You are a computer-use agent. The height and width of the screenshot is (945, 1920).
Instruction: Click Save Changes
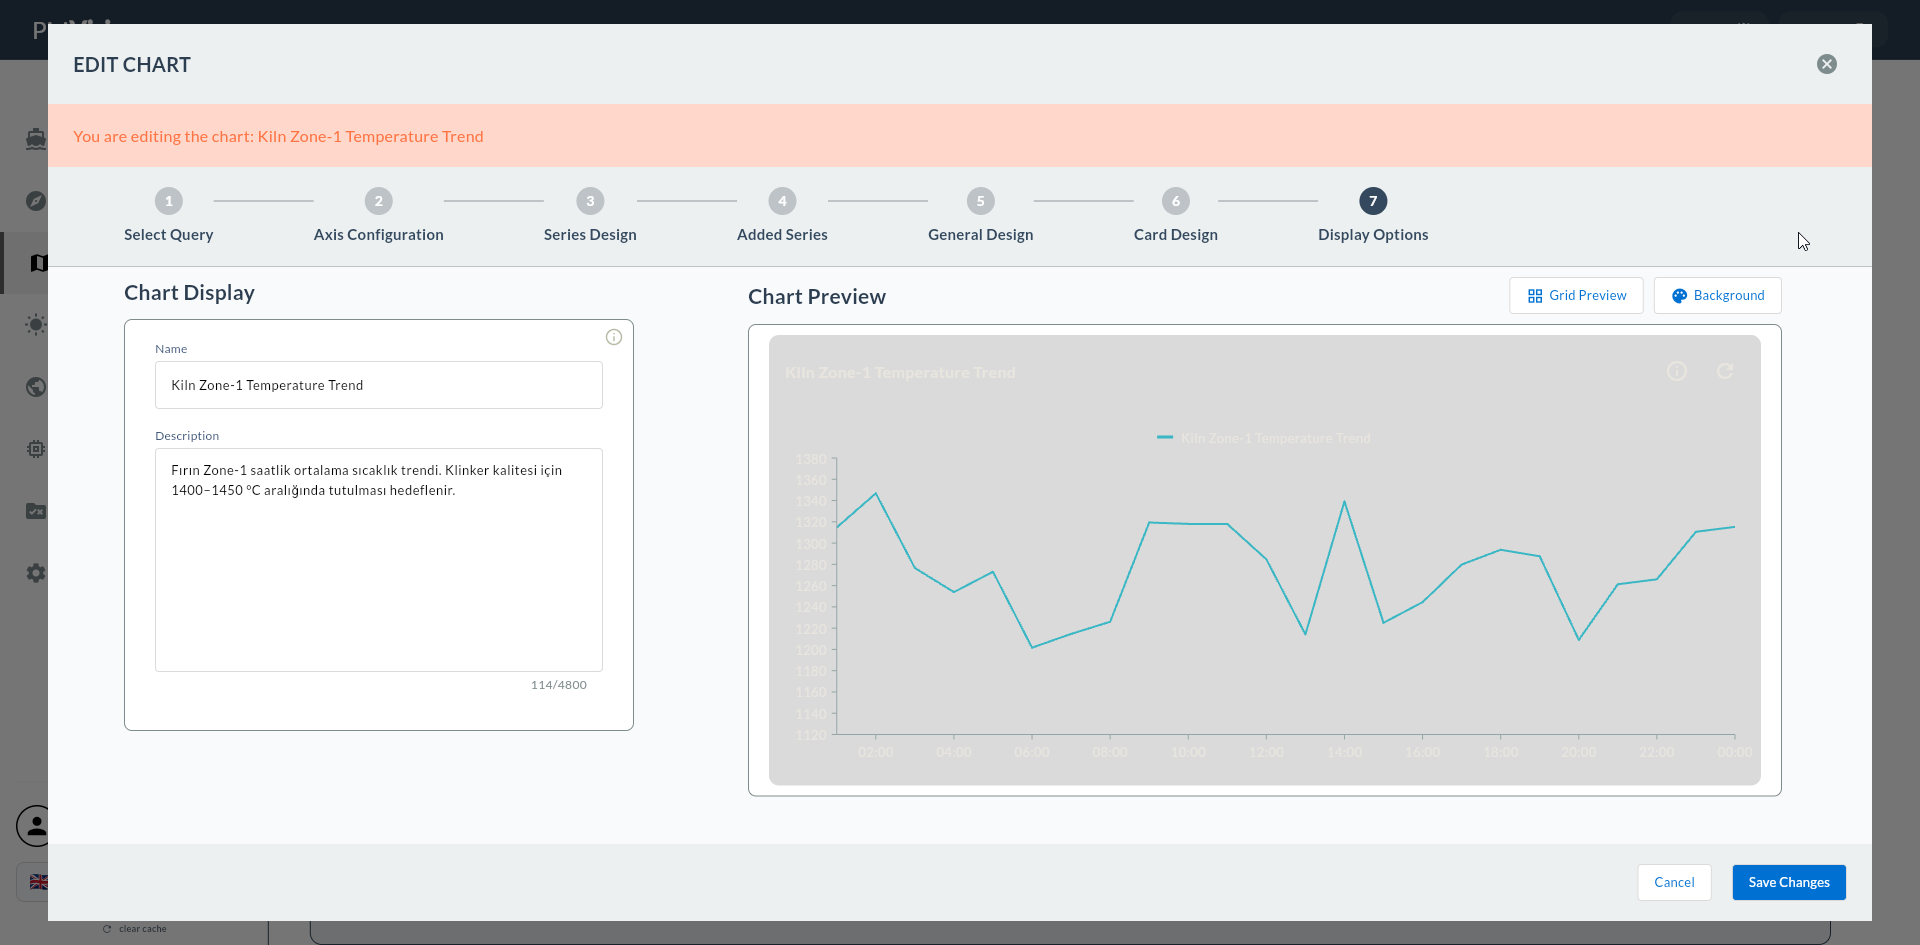[1789, 882]
